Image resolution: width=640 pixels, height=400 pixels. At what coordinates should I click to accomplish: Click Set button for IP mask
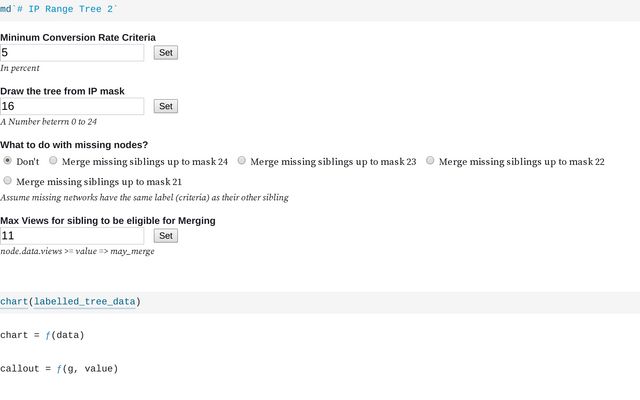coord(166,107)
